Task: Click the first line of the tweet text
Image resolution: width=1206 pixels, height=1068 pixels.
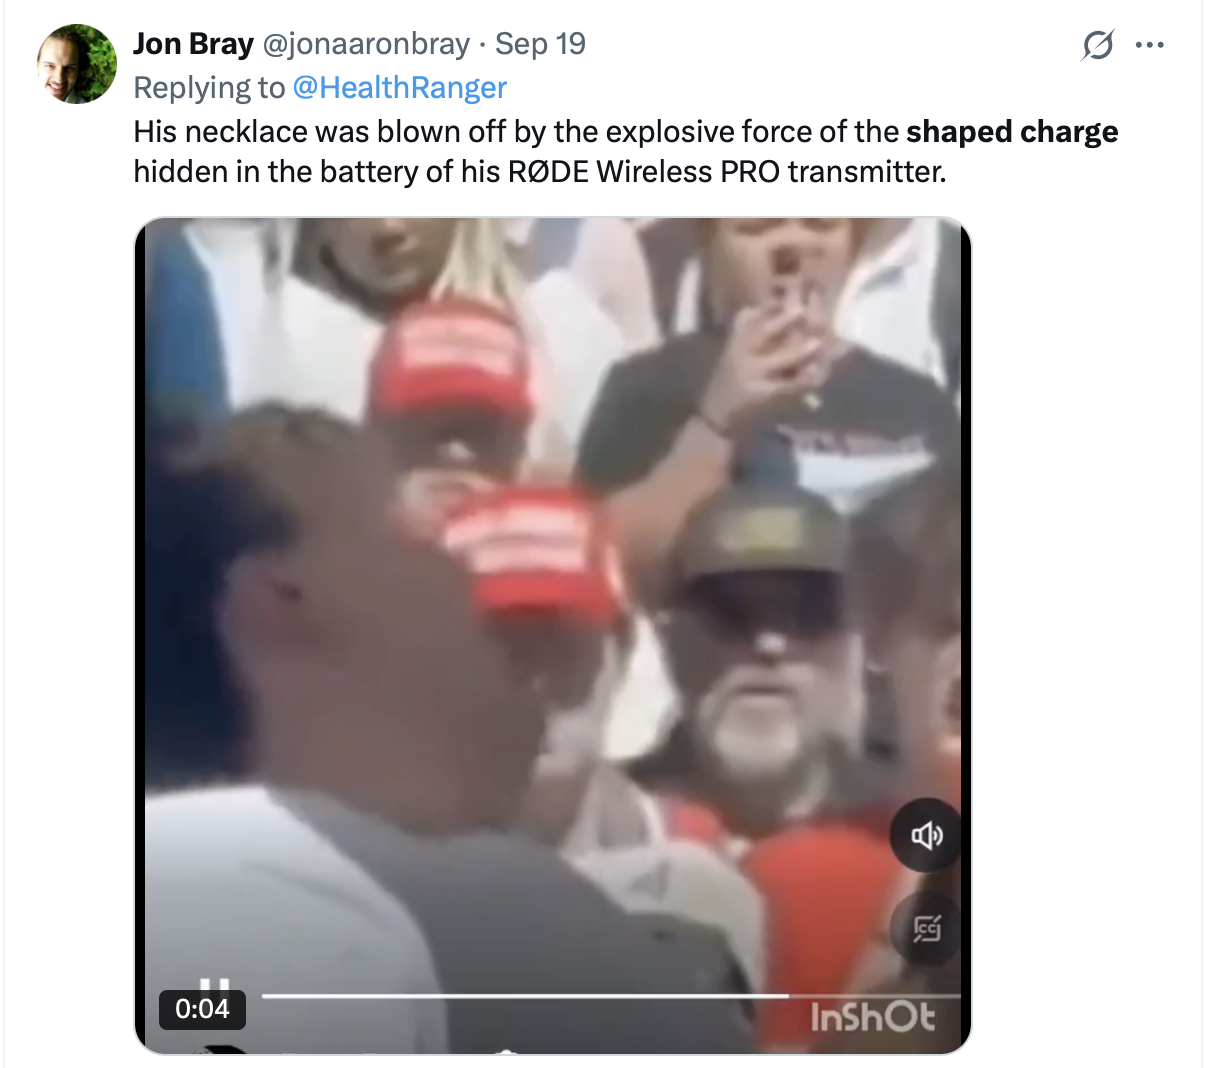Action: (x=626, y=132)
